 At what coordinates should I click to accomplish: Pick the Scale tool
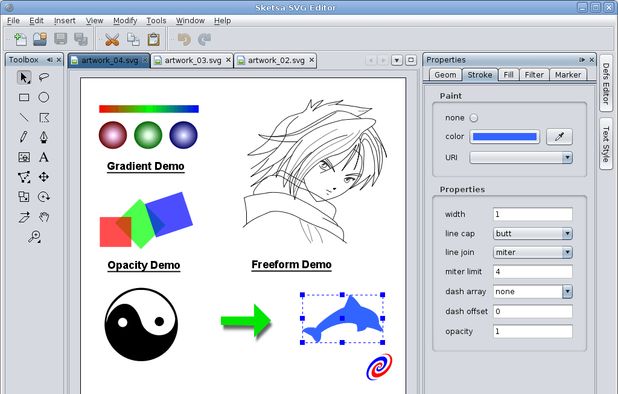[x=24, y=197]
